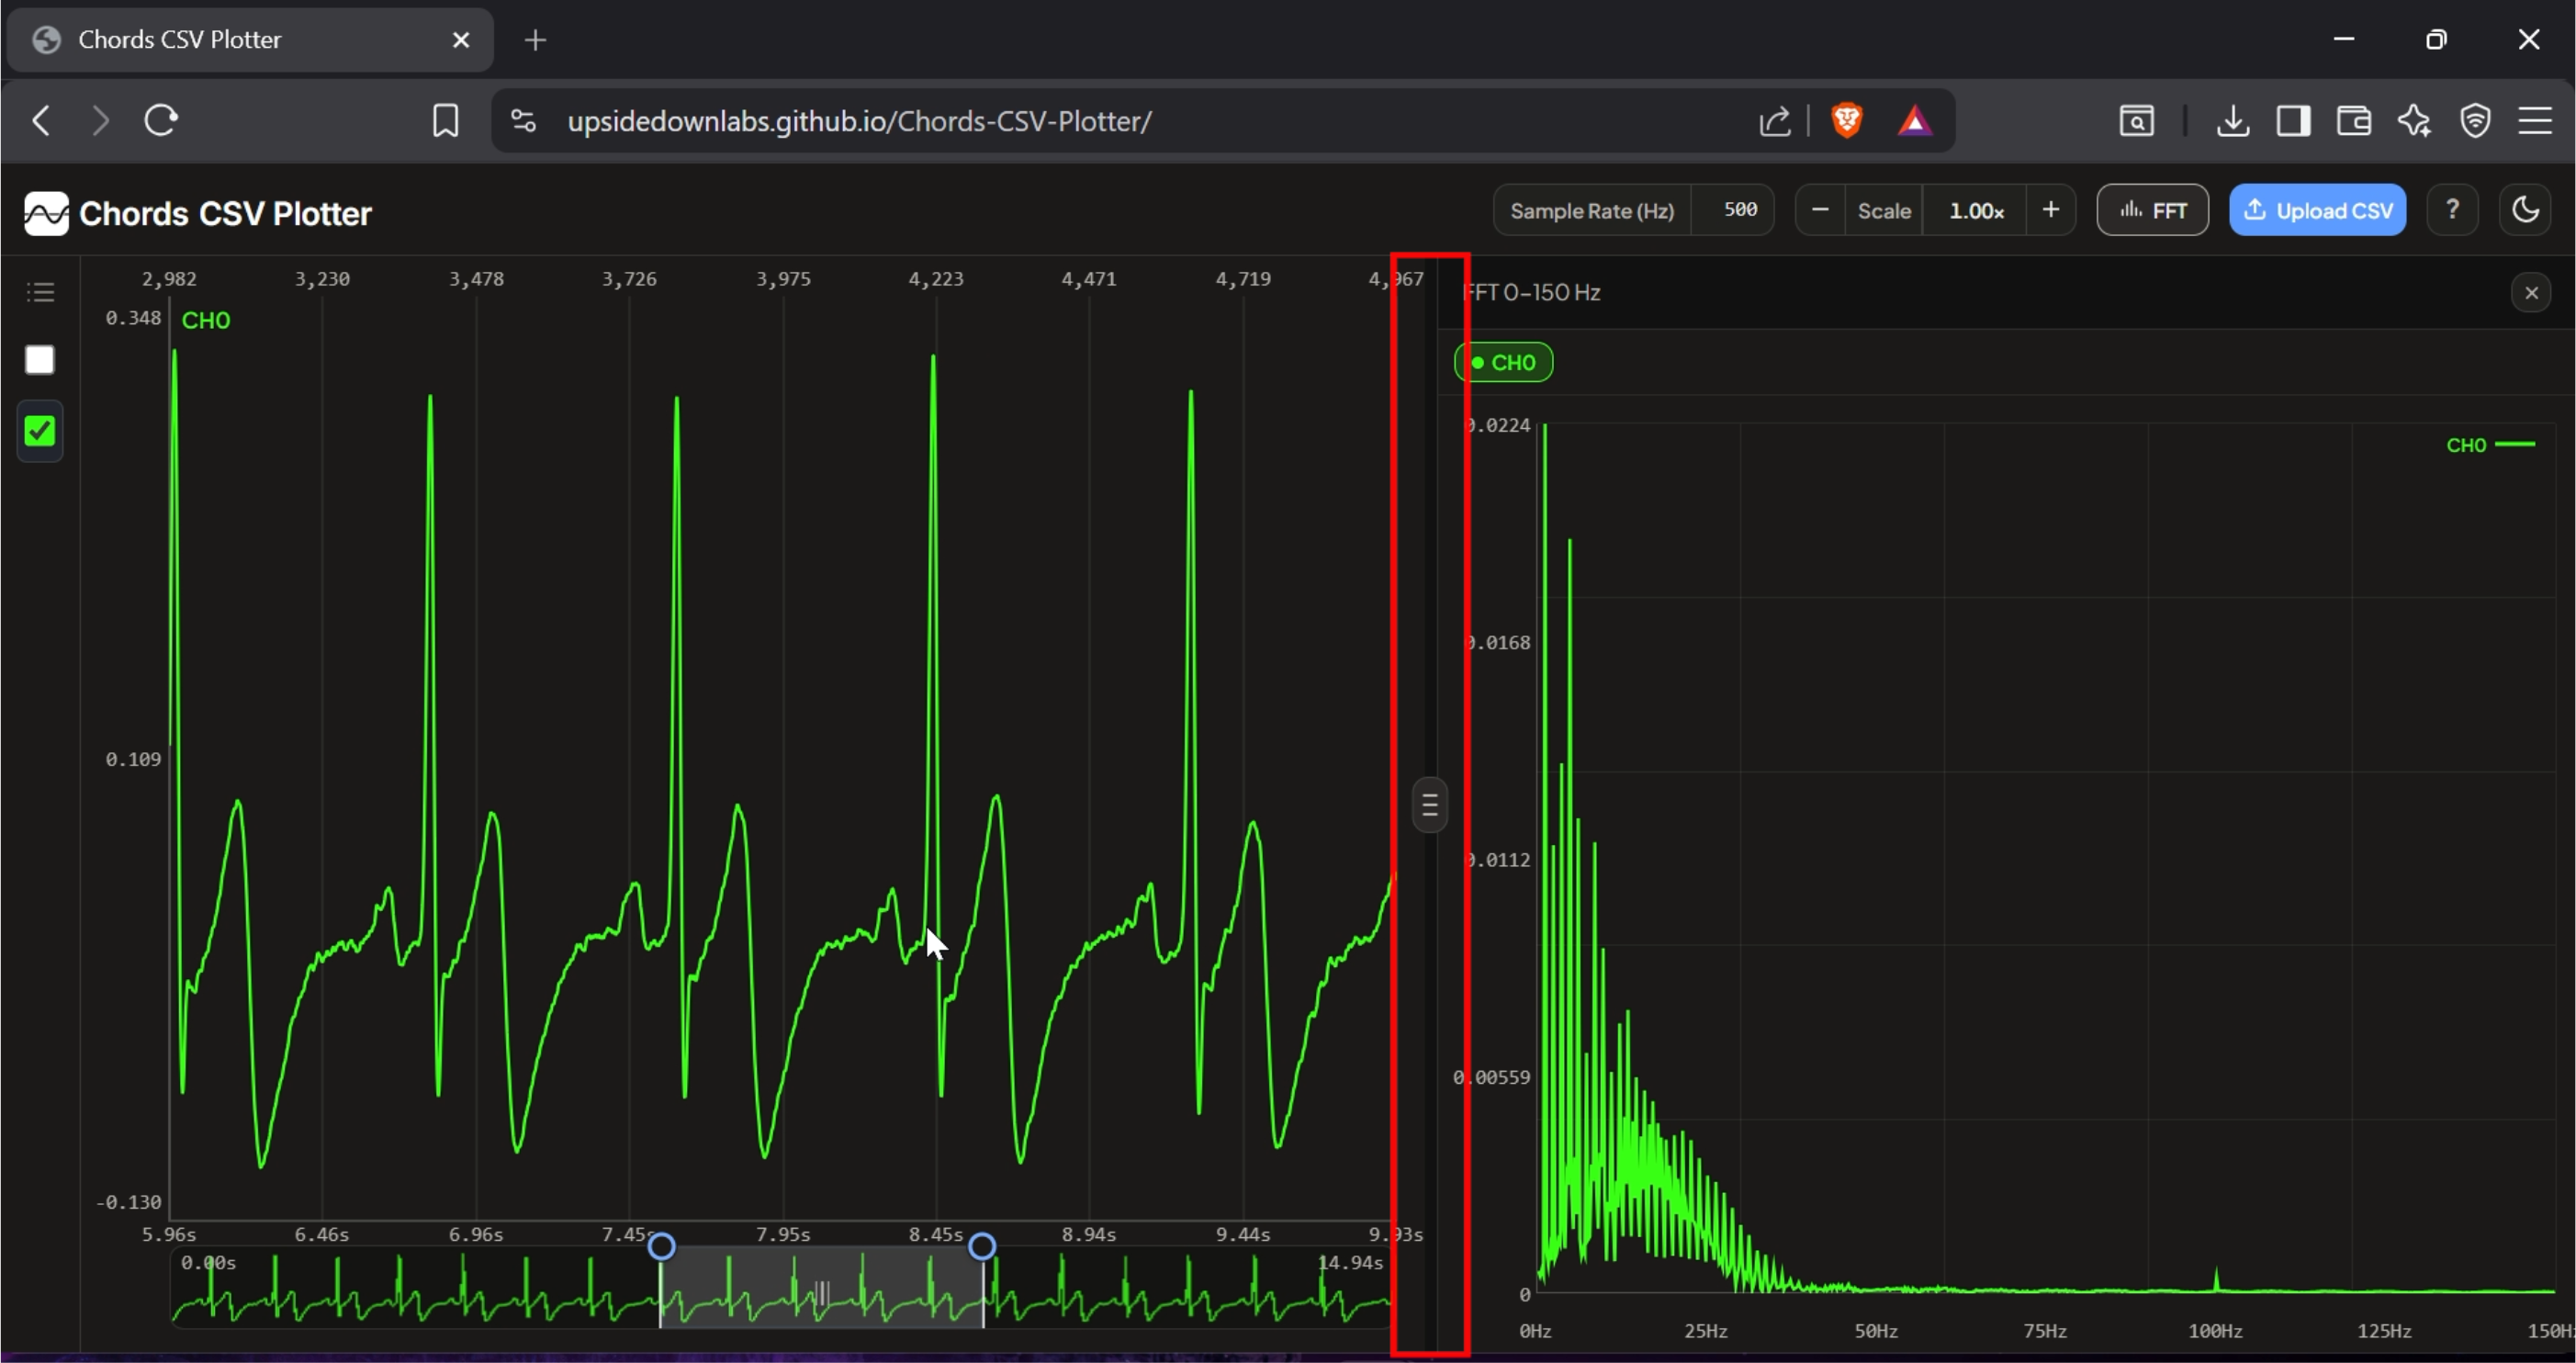
Task: Open the browser hamburger menu
Action: pyautogui.click(x=2535, y=121)
